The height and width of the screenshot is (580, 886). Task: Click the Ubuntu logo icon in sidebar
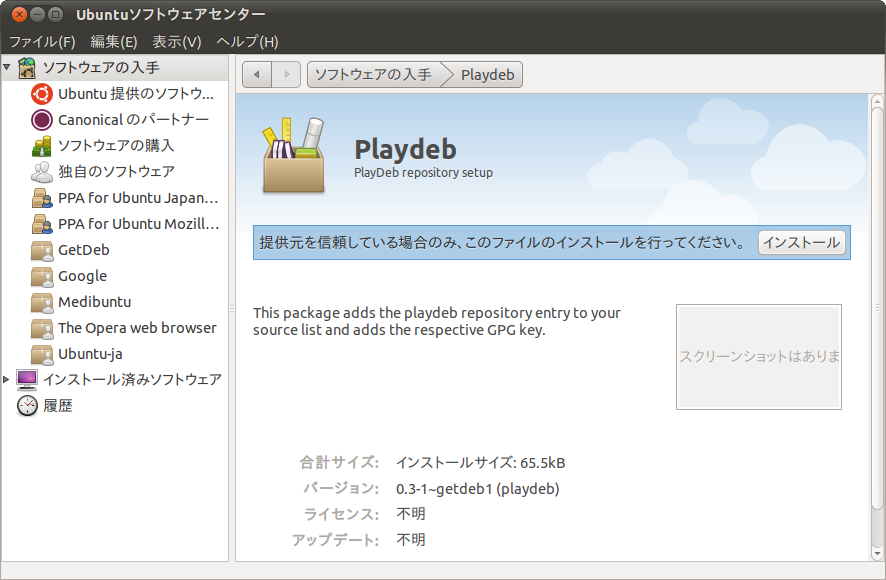(x=42, y=94)
